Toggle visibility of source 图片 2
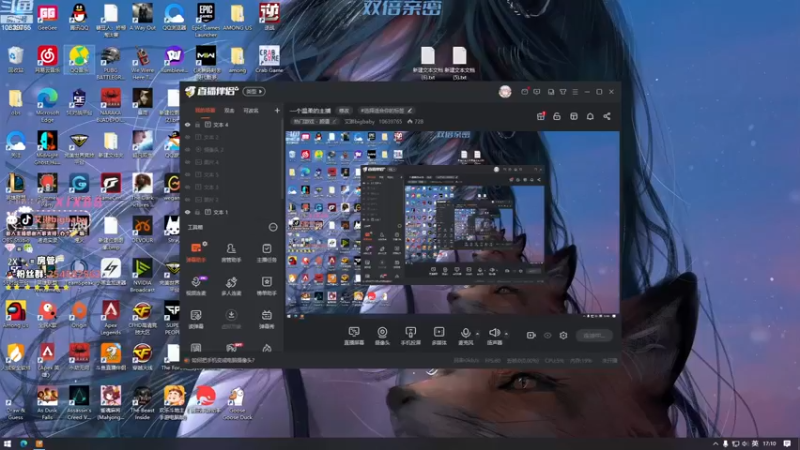 (x=188, y=199)
